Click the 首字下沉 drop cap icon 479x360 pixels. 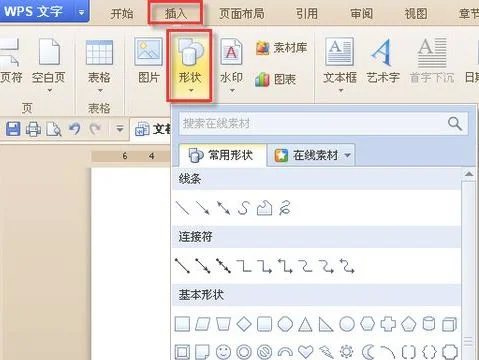(432, 52)
